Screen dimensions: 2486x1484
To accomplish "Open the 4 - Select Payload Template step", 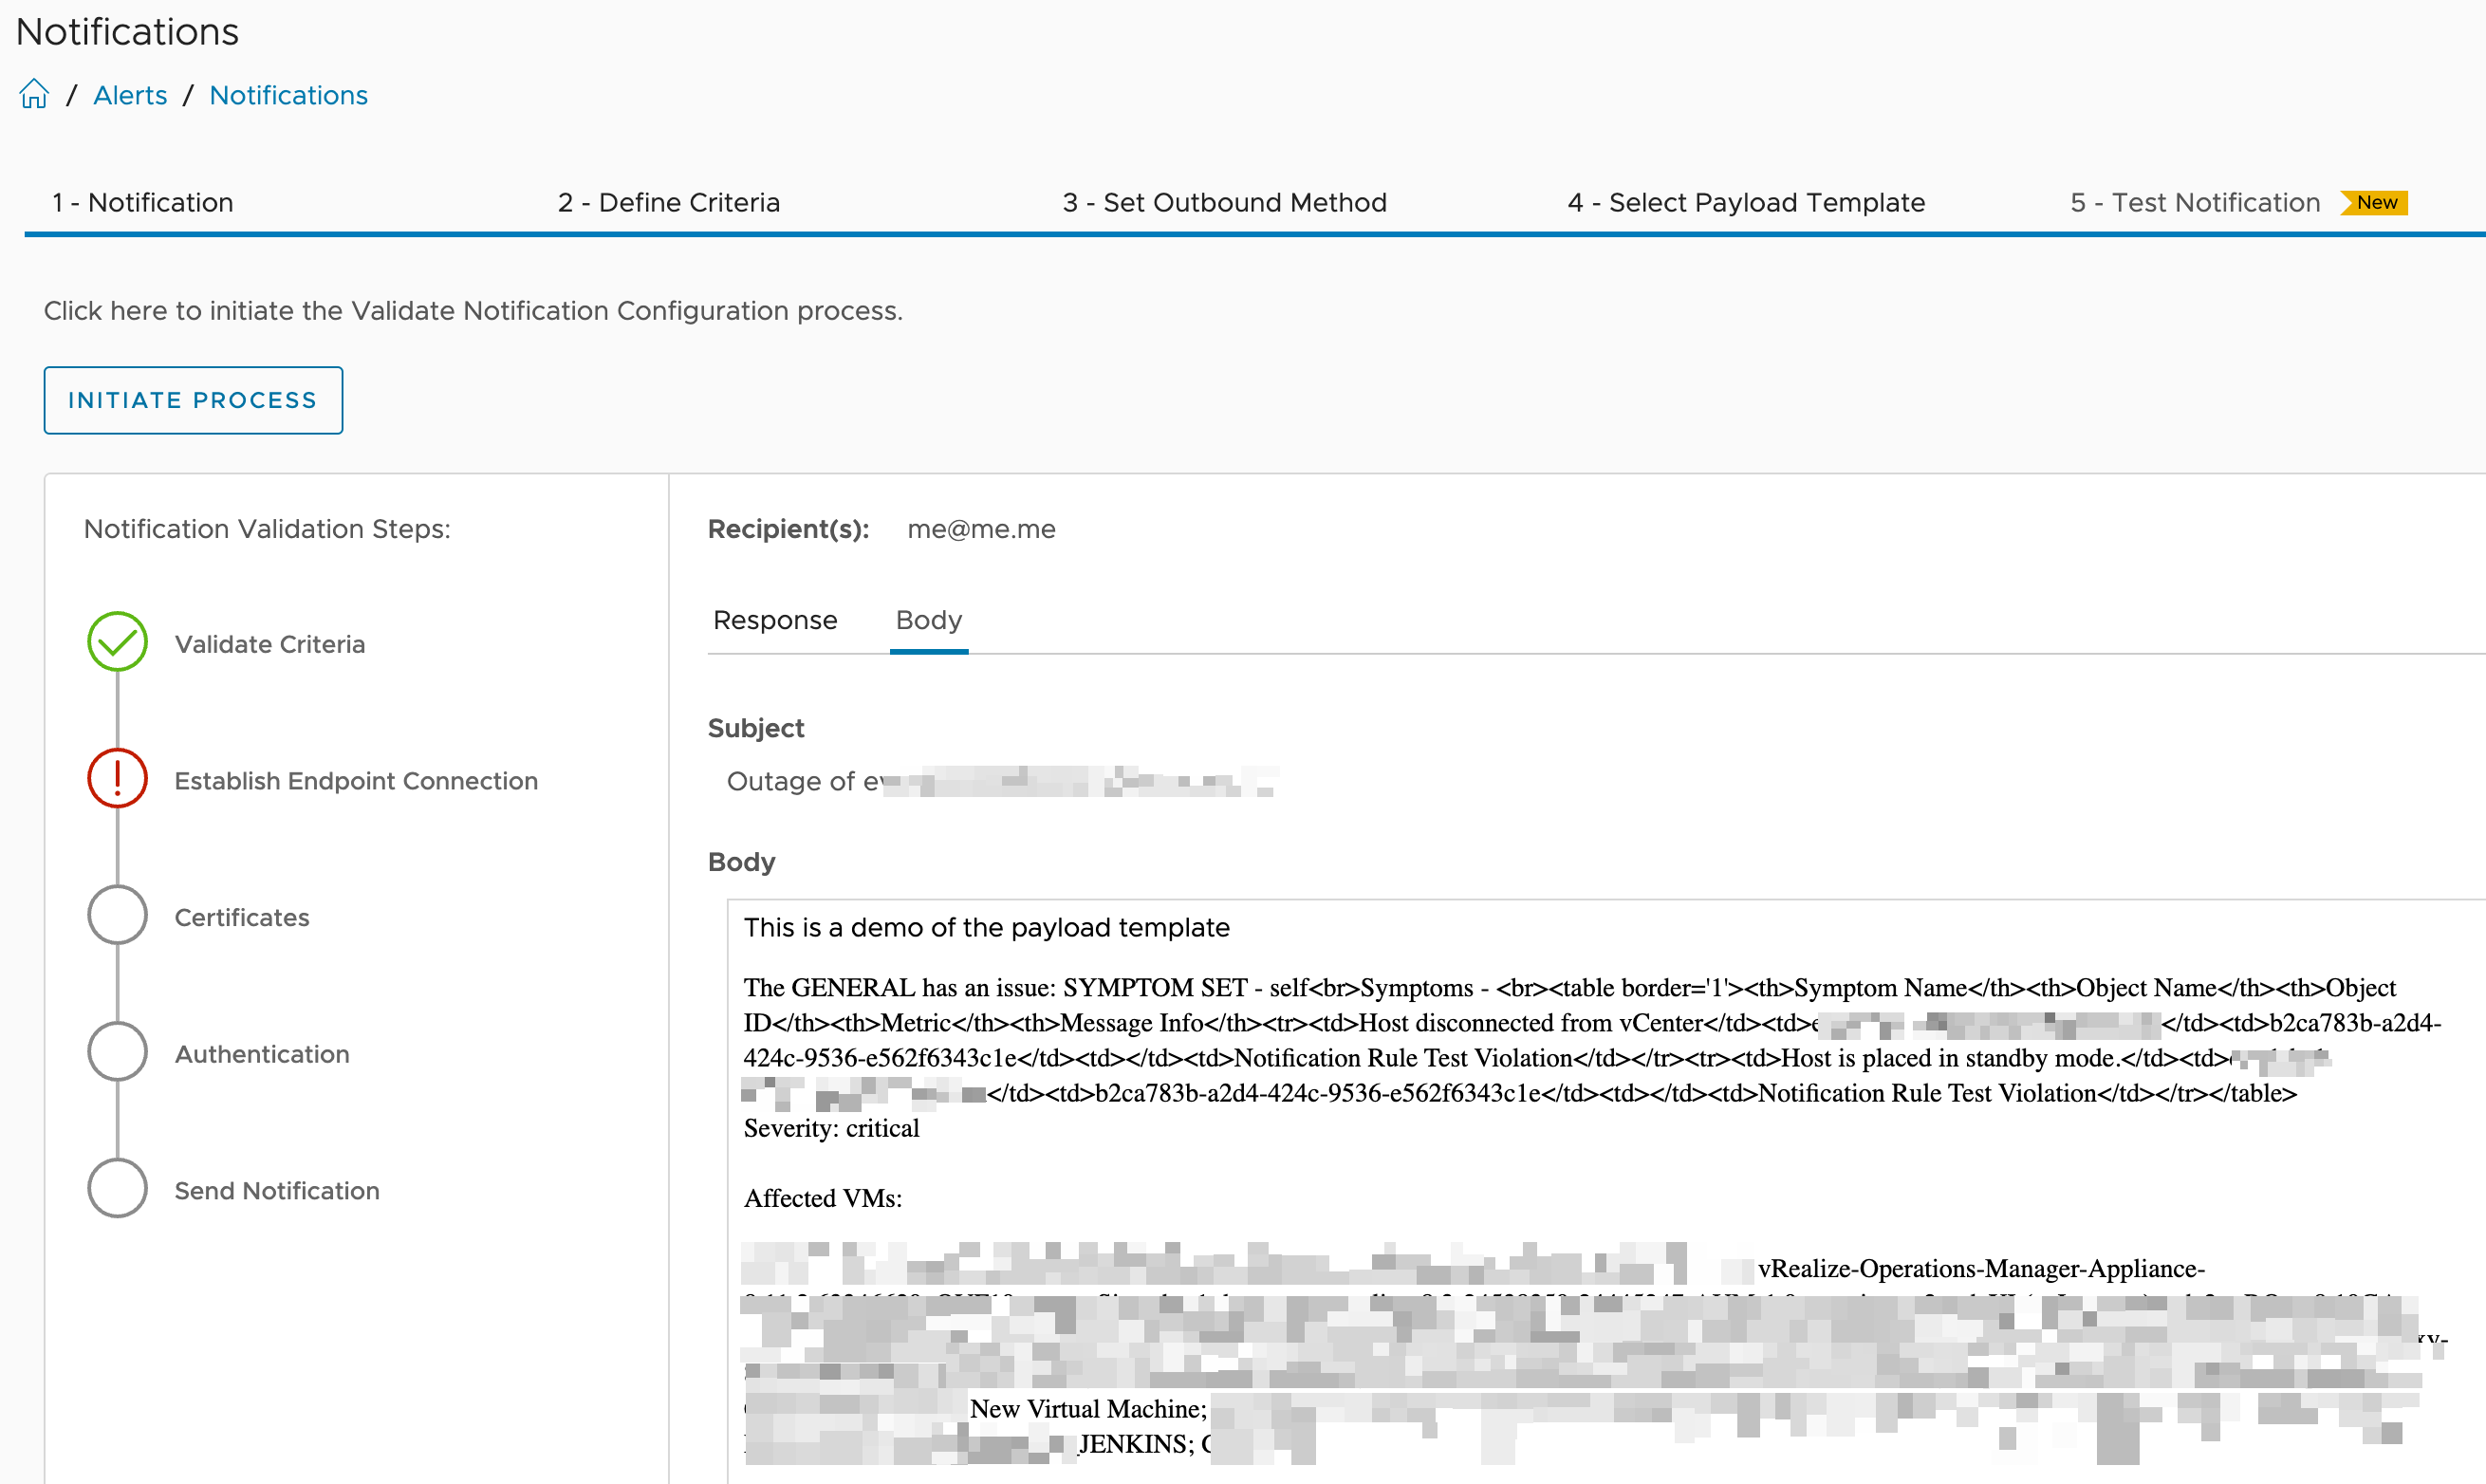I will pyautogui.click(x=1745, y=202).
